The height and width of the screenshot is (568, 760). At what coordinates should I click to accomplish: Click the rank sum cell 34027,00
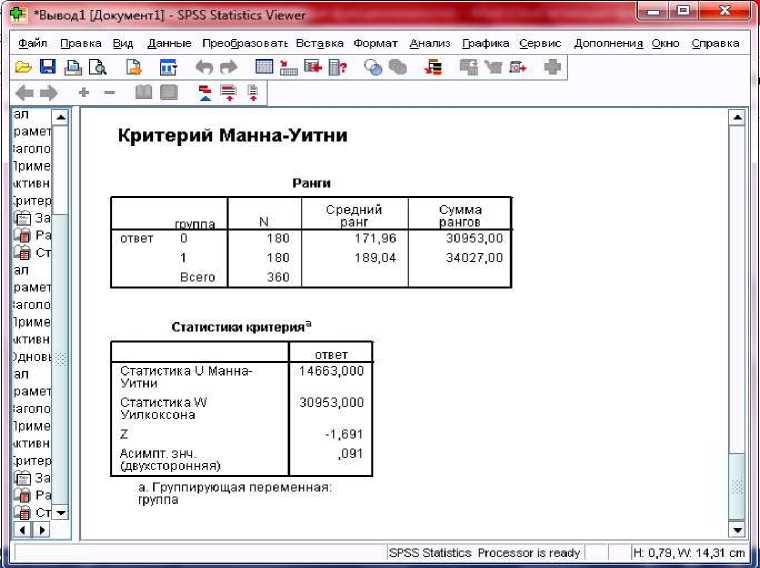474,258
